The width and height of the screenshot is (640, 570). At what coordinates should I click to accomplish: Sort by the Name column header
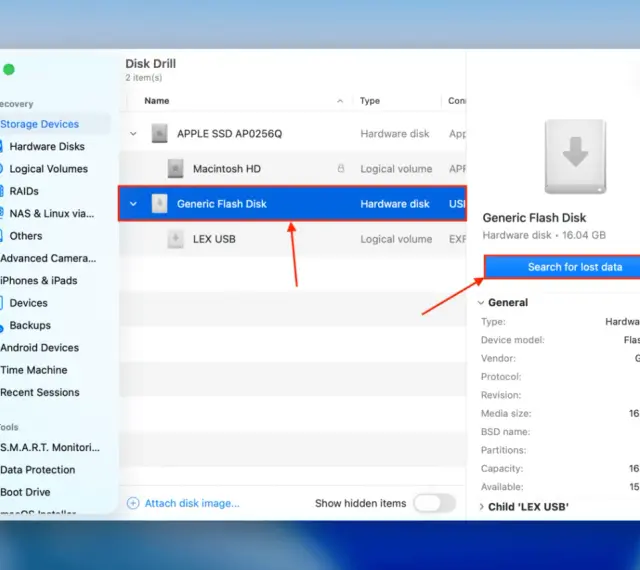[x=157, y=101]
